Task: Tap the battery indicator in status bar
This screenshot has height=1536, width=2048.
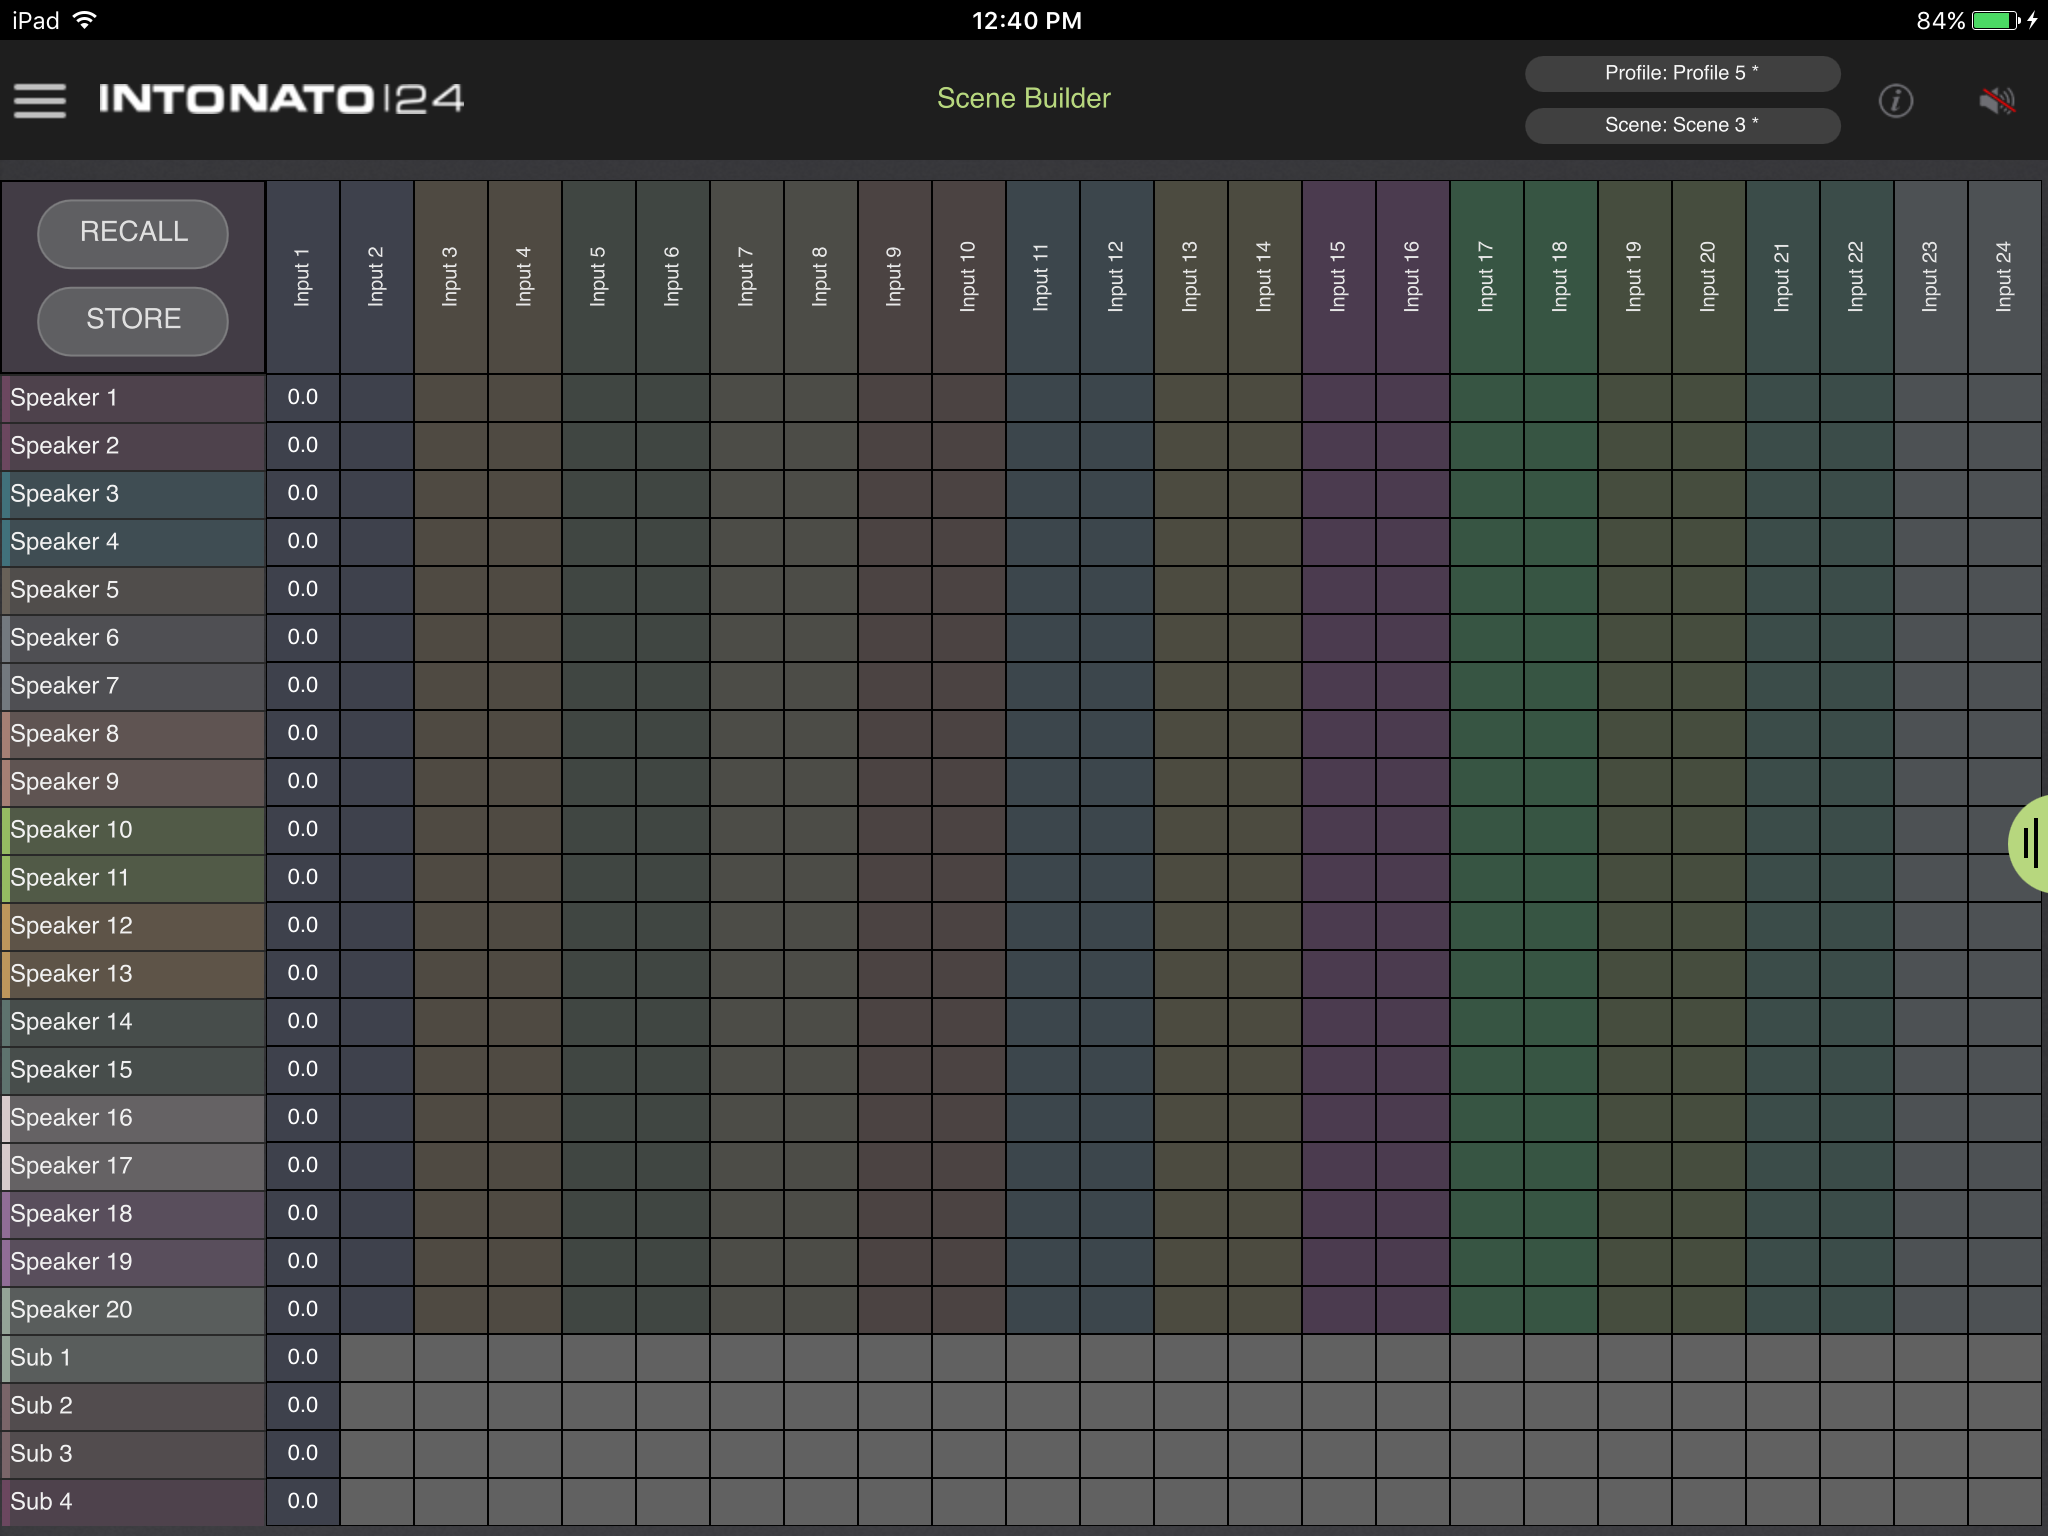Action: tap(1996, 21)
